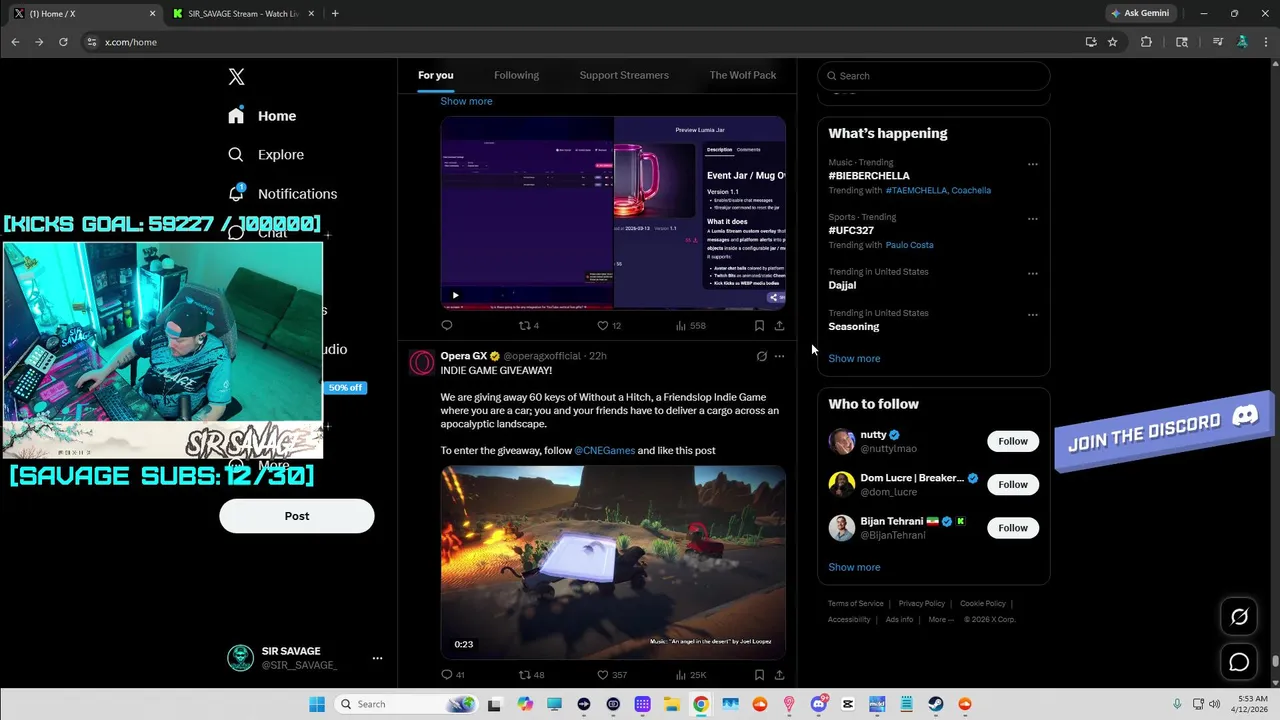Open the floating Grok button
1280x720 pixels.
click(x=1239, y=617)
